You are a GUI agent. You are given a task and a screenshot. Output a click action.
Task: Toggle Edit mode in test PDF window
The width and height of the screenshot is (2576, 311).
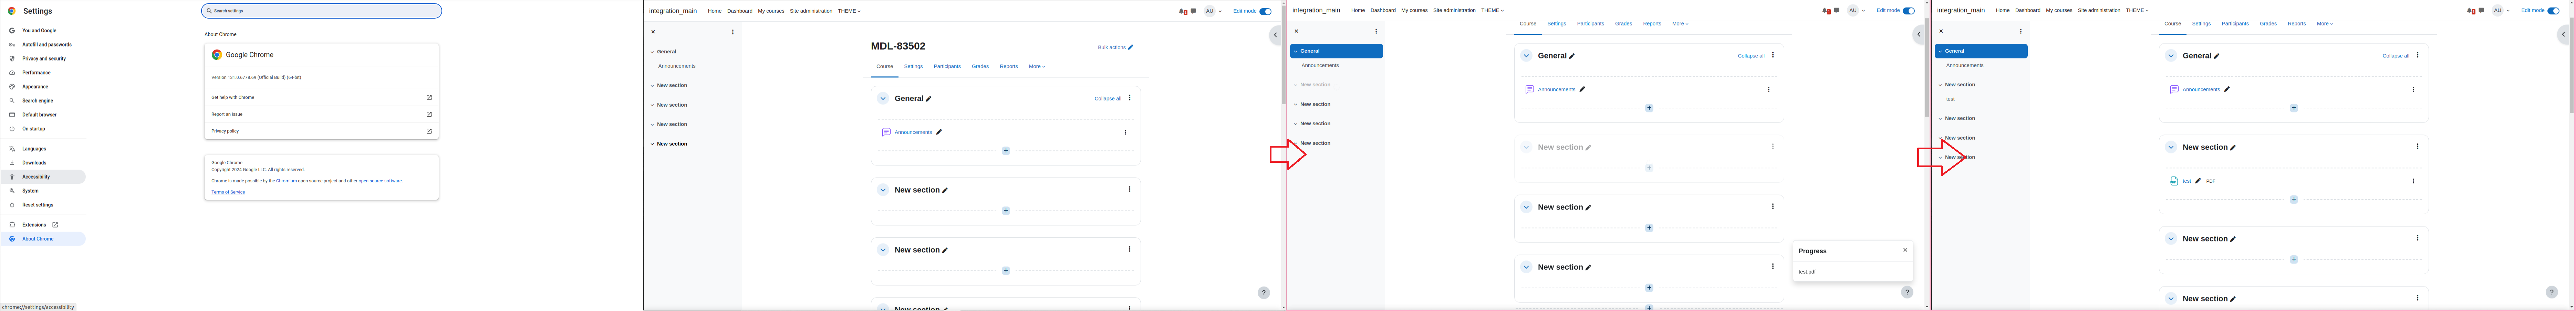(x=2553, y=11)
